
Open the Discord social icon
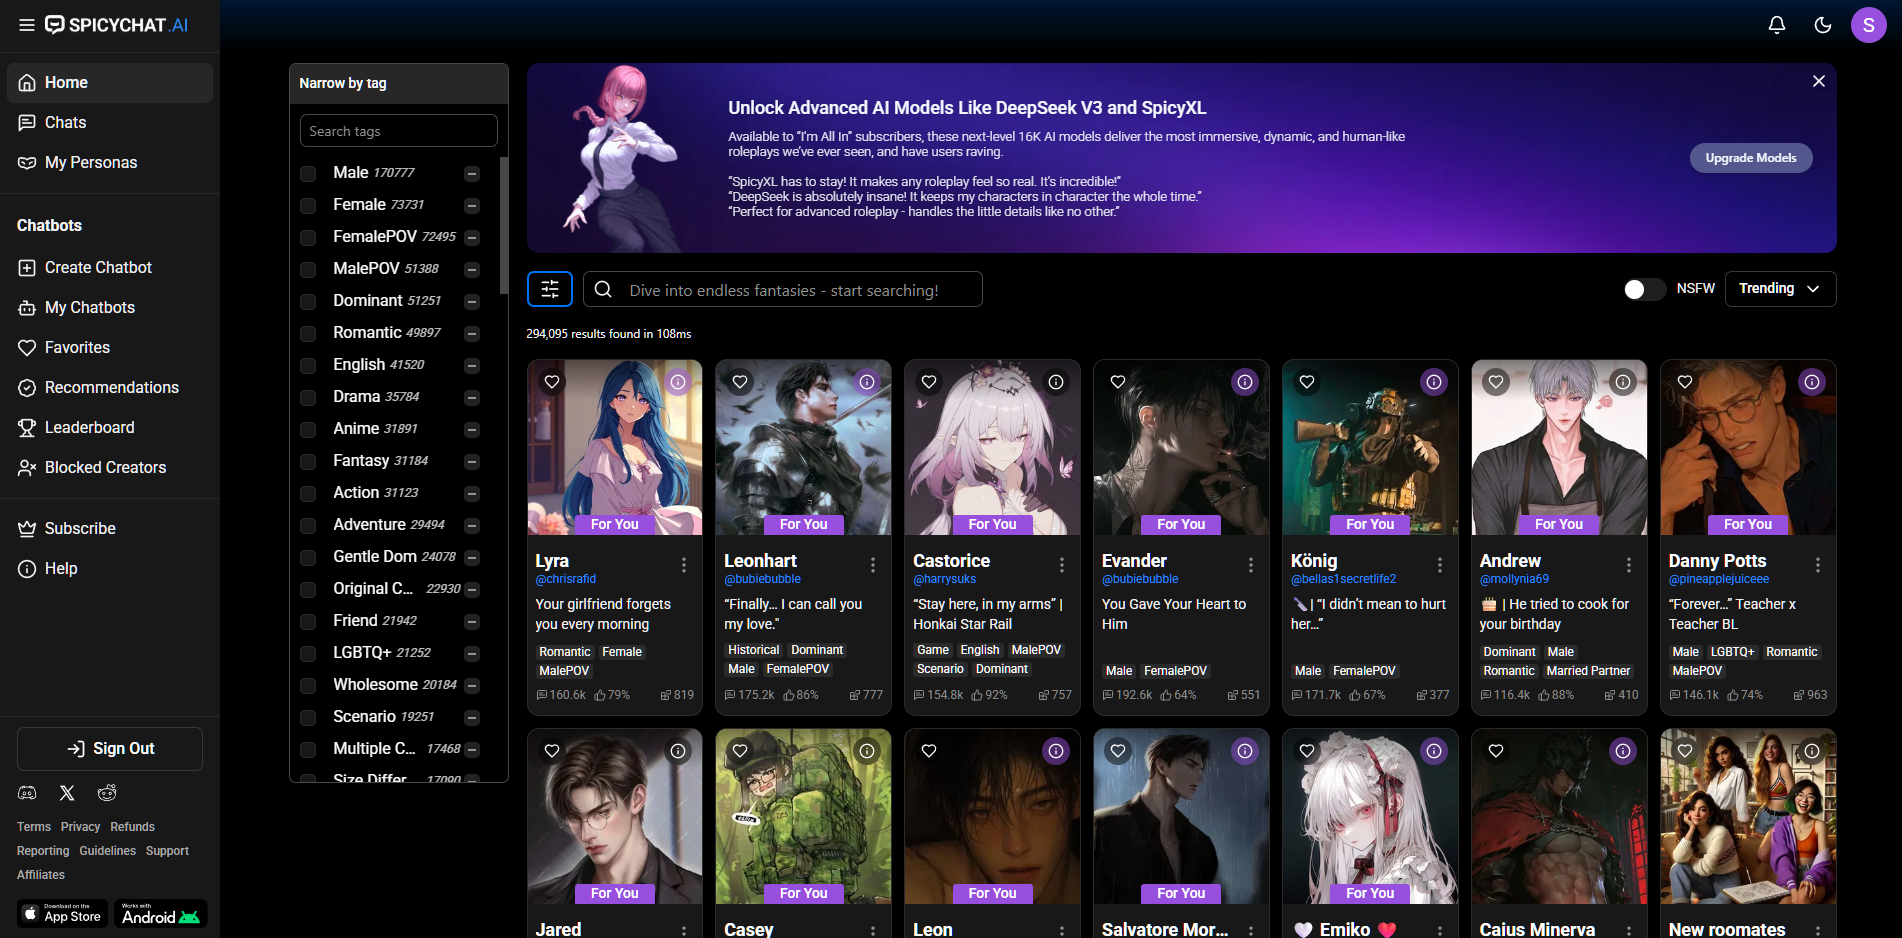[x=27, y=793]
